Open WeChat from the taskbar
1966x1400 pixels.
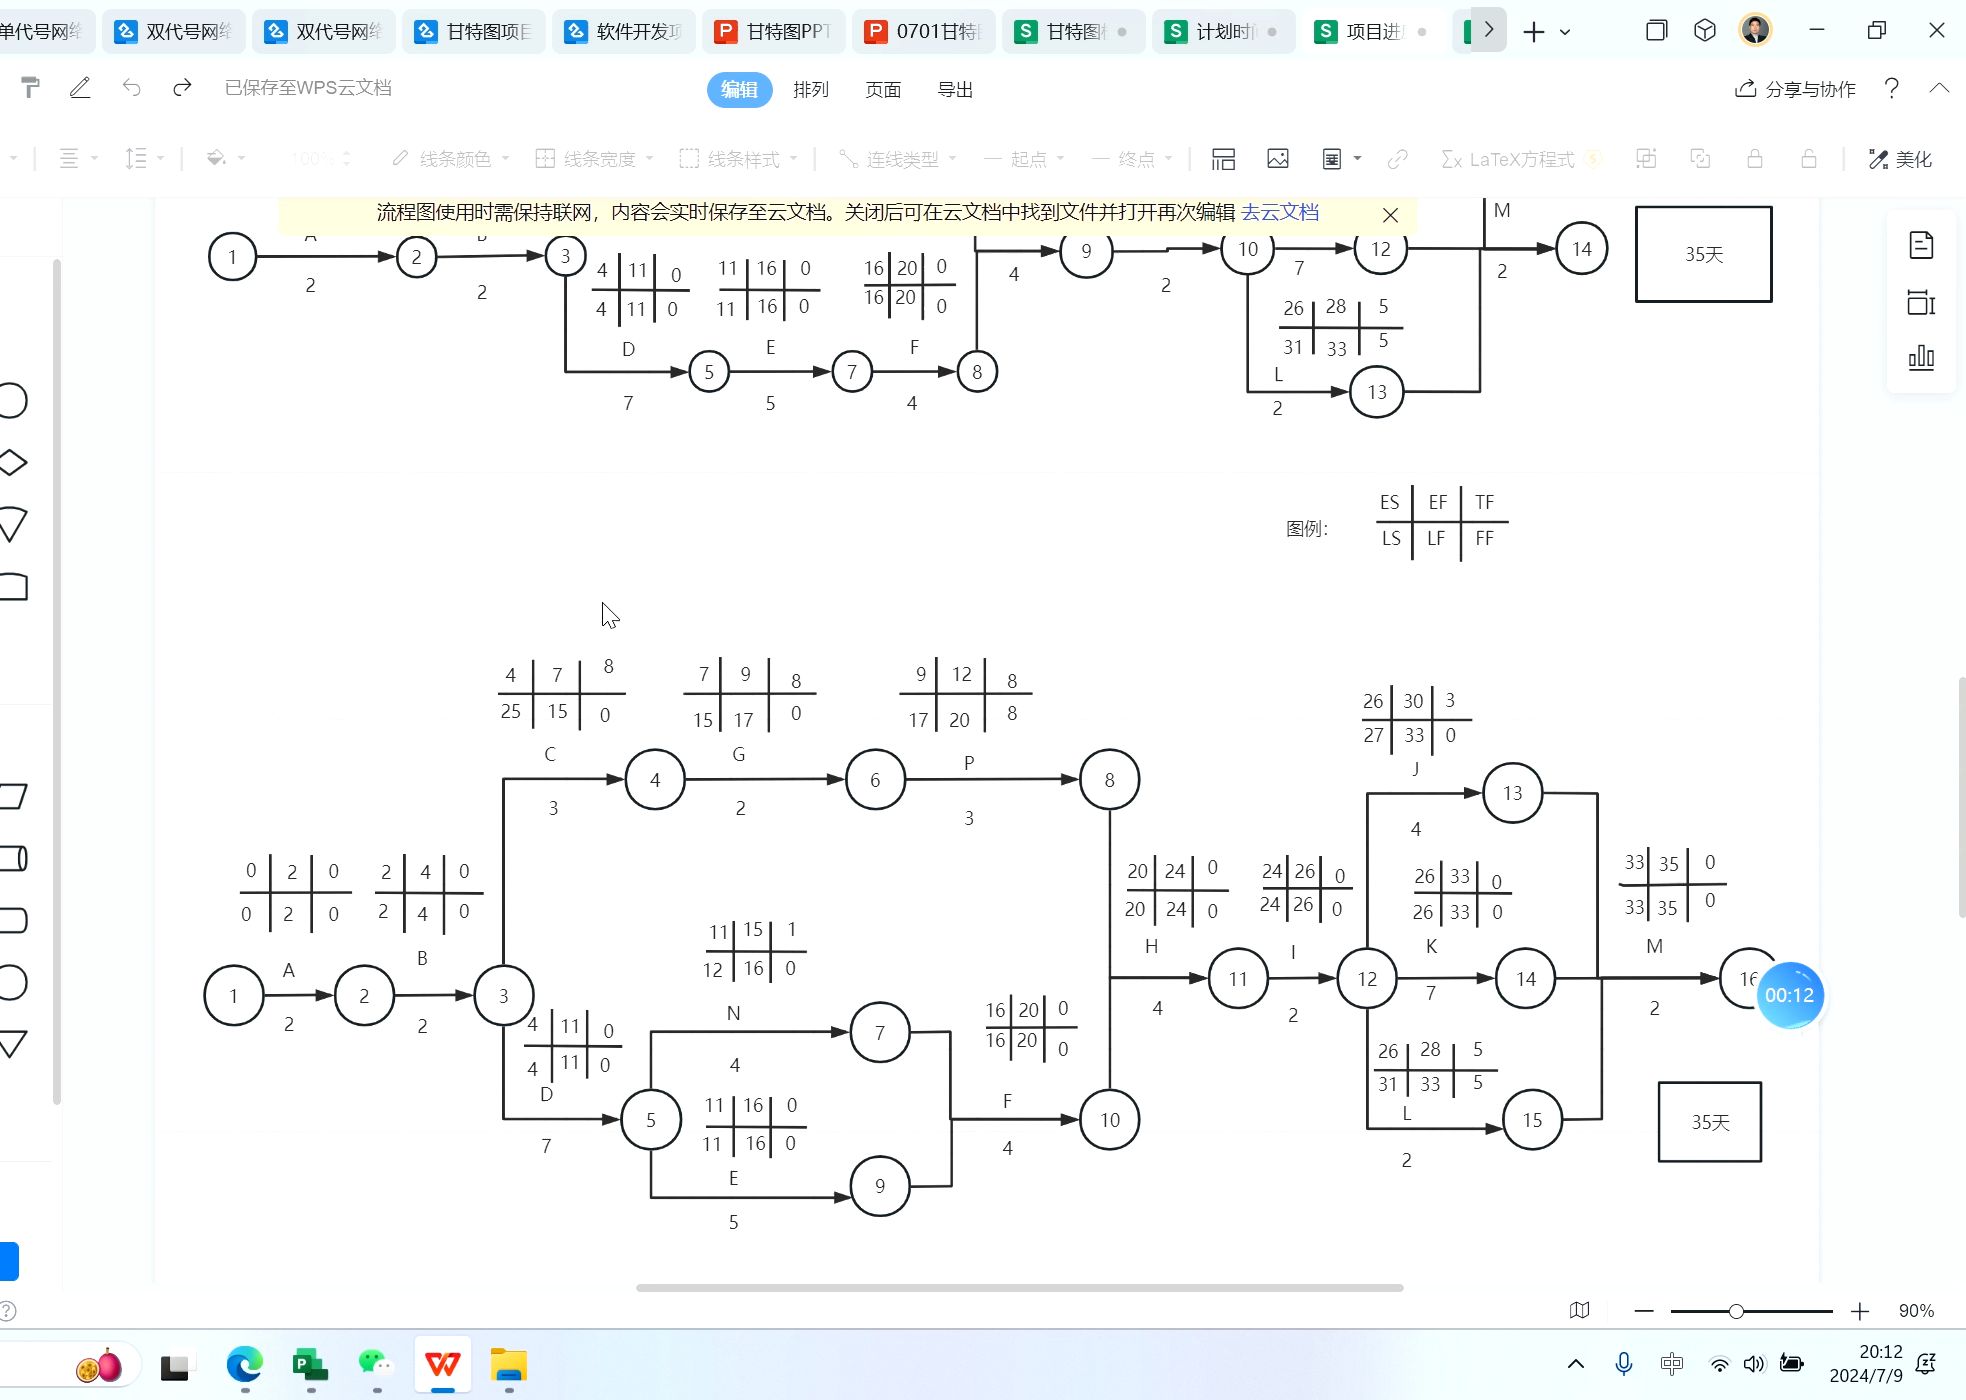375,1364
